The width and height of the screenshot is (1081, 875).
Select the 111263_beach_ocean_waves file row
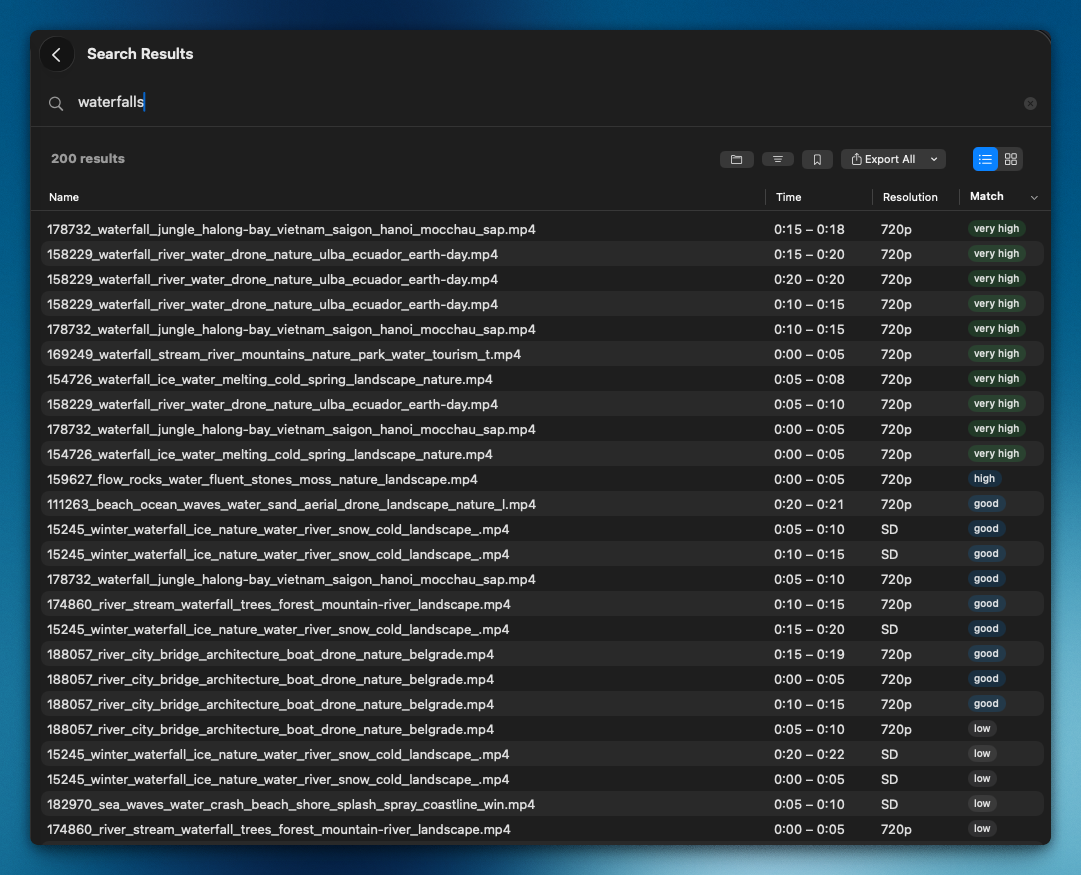coord(542,504)
